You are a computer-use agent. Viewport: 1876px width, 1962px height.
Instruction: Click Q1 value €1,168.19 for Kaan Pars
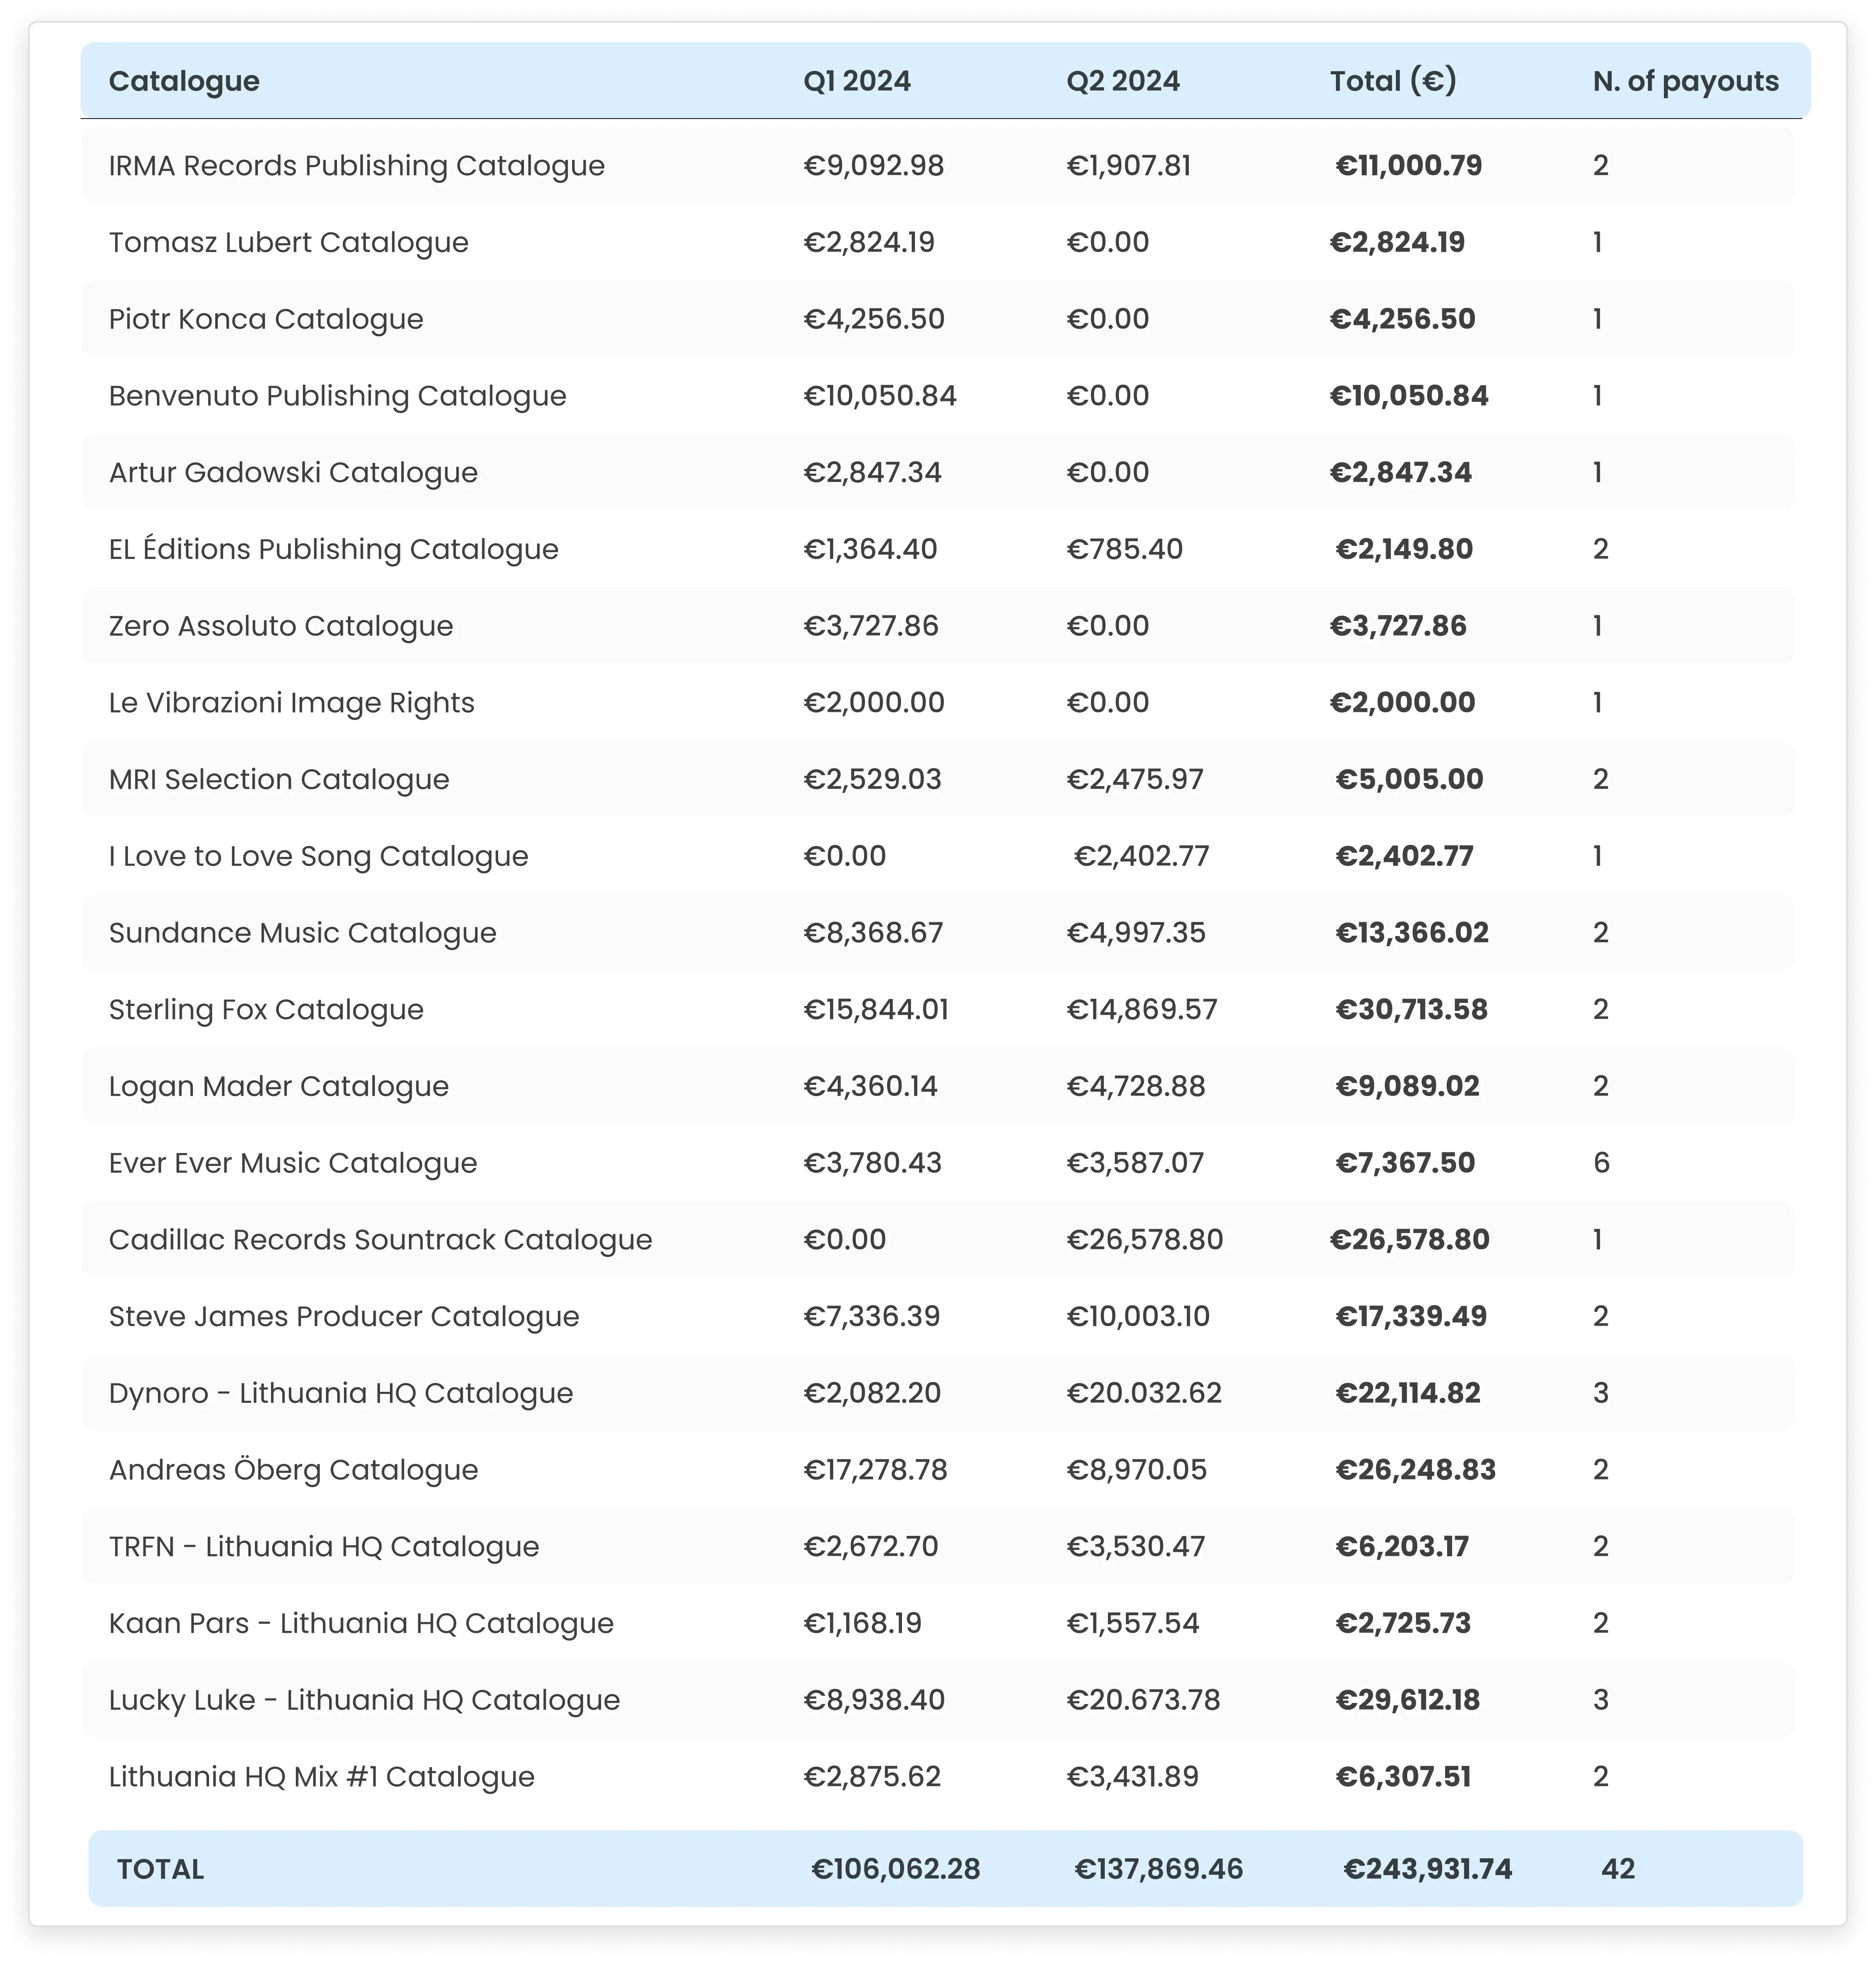tap(863, 1624)
